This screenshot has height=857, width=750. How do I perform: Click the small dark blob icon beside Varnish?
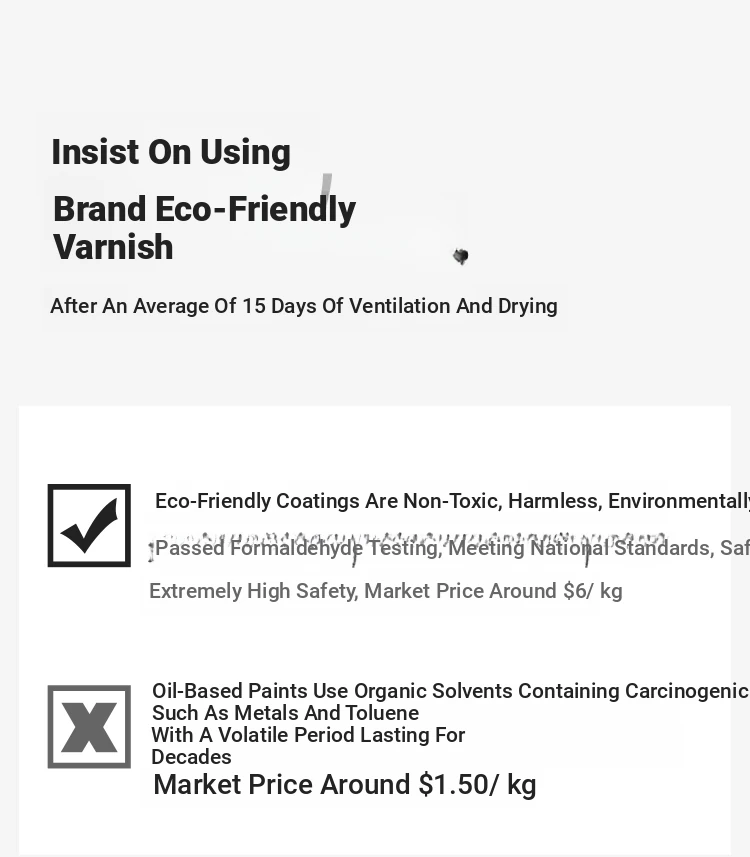[460, 256]
